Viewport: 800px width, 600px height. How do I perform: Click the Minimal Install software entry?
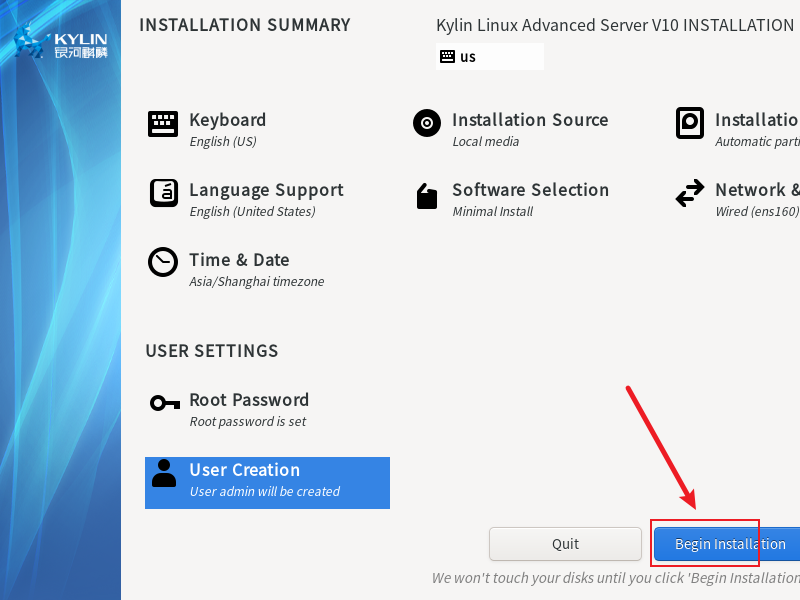(493, 212)
